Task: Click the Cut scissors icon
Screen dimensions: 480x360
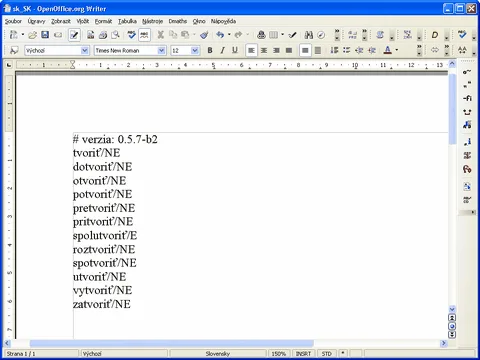Action: [x=161, y=35]
